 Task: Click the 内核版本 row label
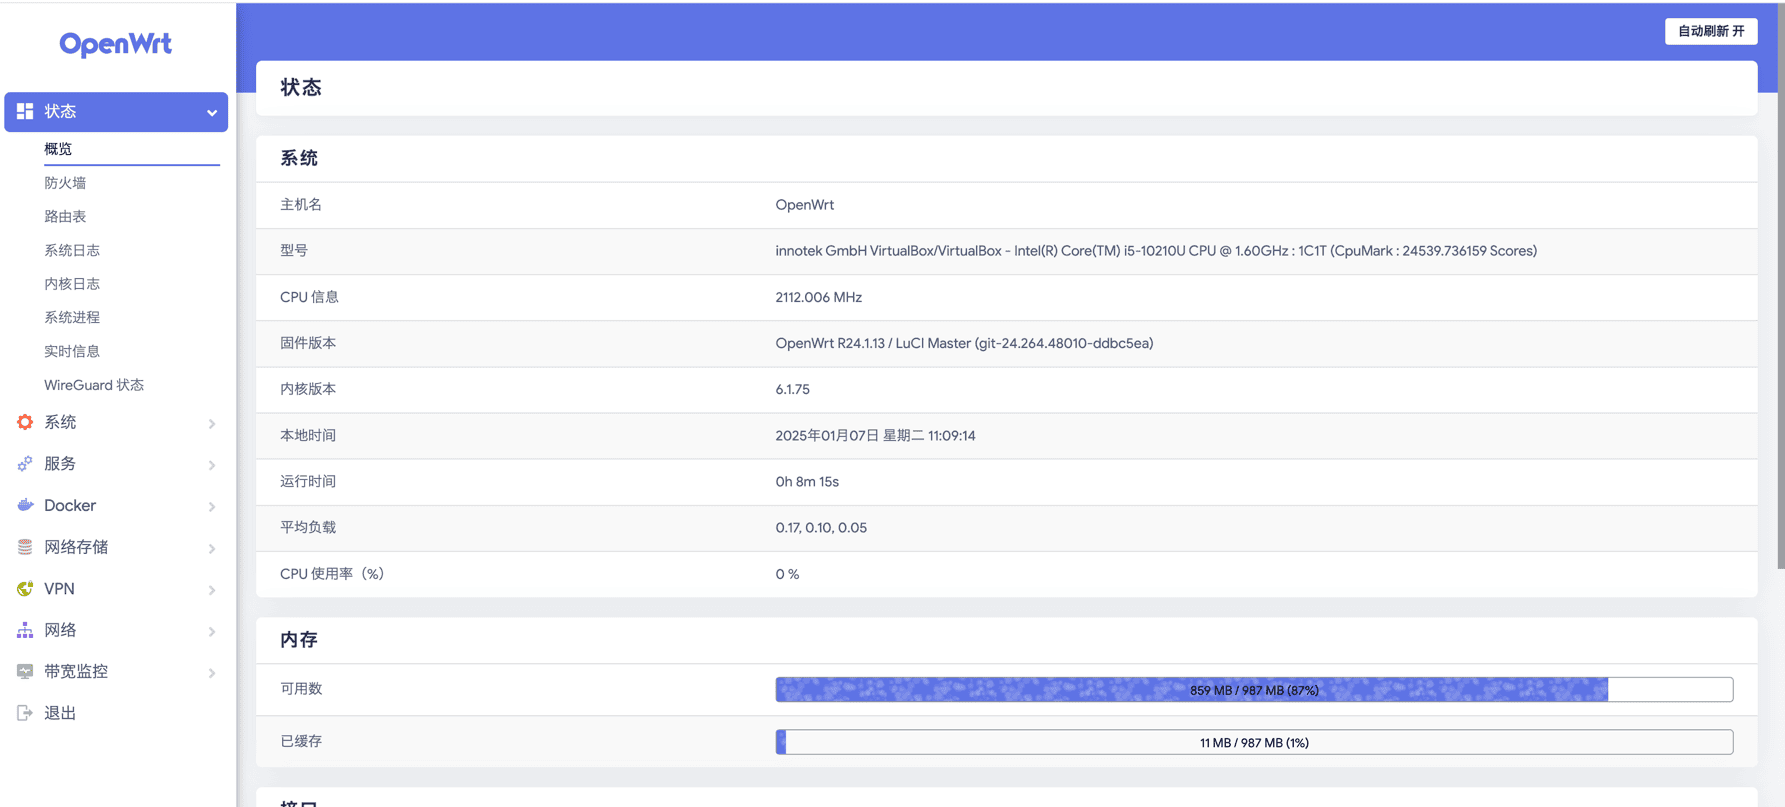pyautogui.click(x=308, y=389)
